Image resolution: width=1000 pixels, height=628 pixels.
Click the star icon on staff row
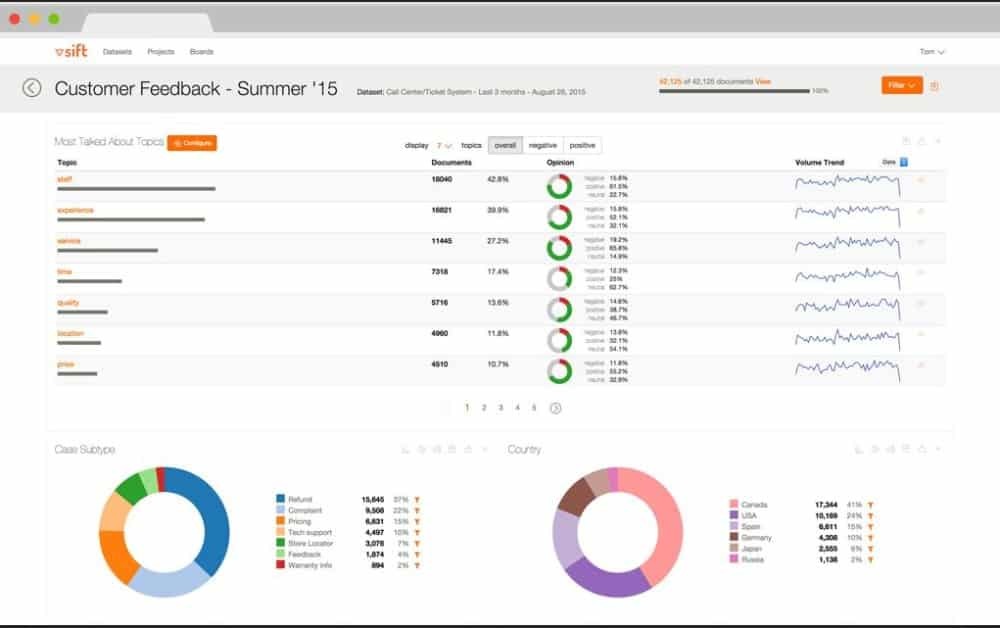[920, 181]
